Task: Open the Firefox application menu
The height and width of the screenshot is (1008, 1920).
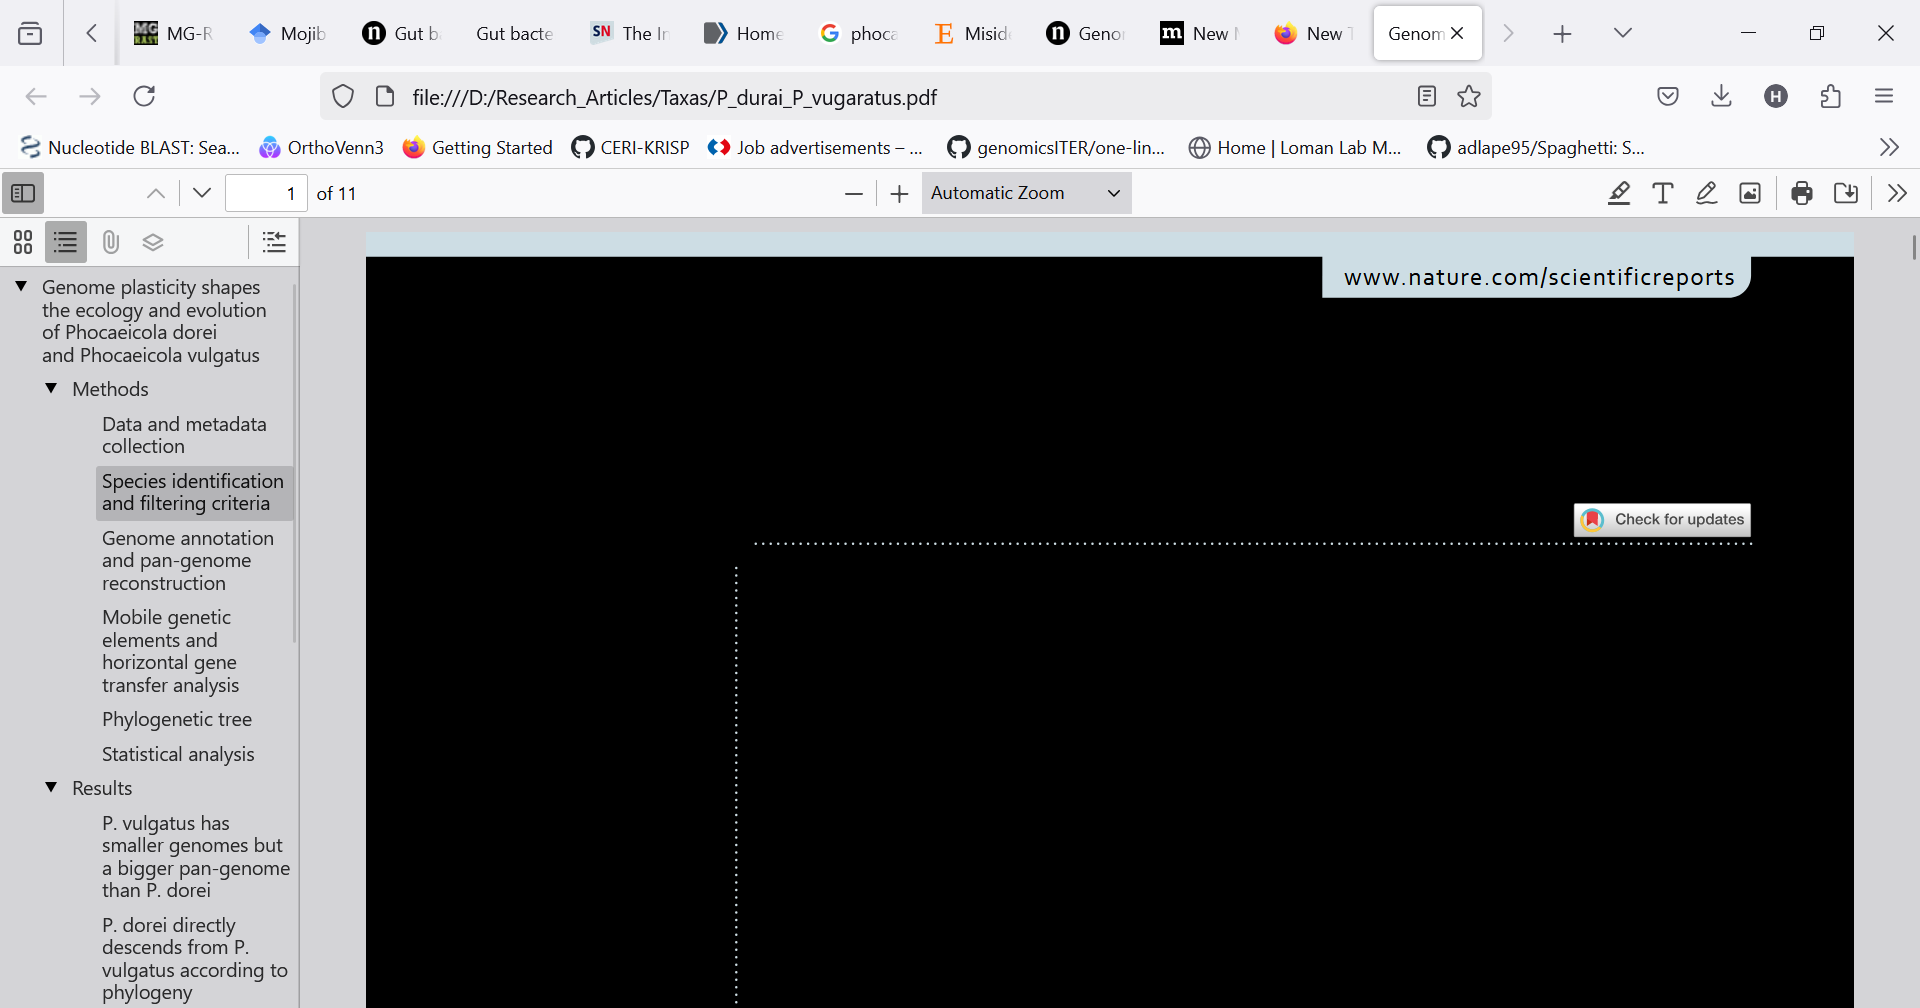Action: click(1884, 96)
